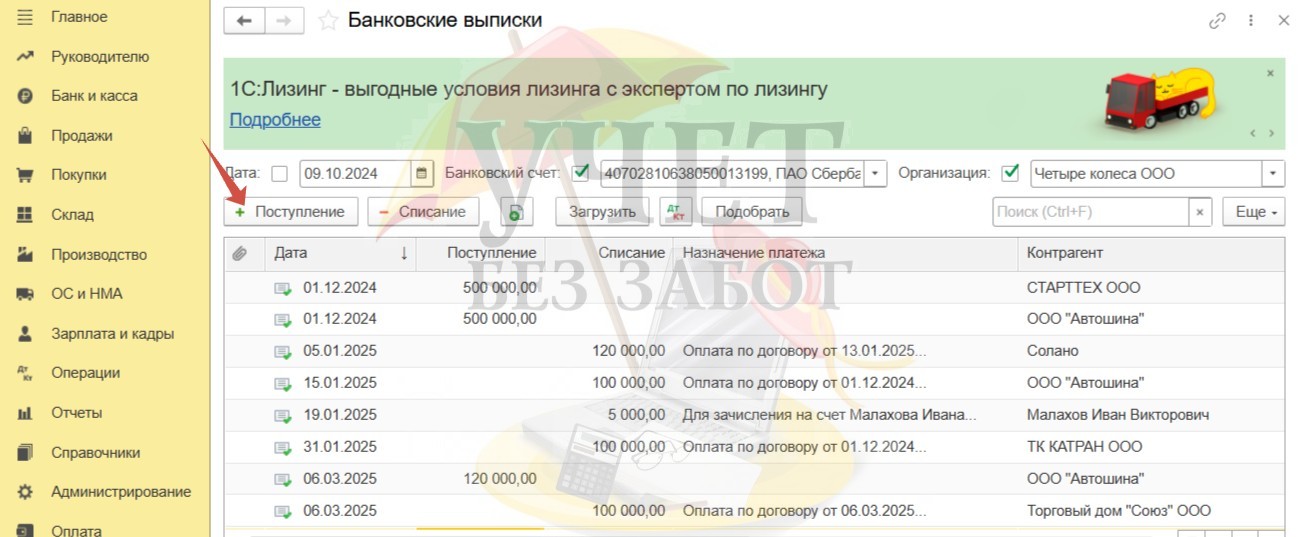
Task: Show previous banner with left arrow
Action: tap(1252, 133)
